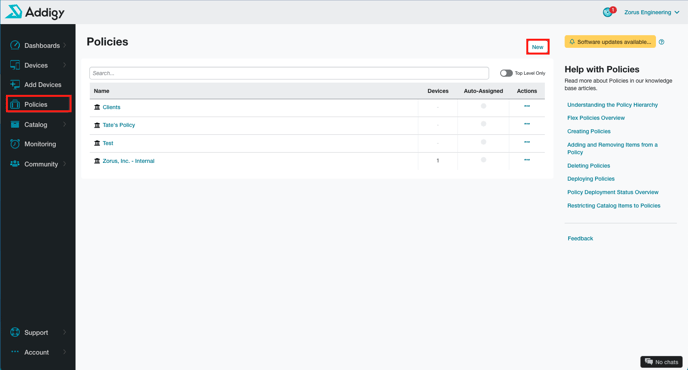Click the Feedback link
Screen dimensions: 688x370
click(580, 238)
